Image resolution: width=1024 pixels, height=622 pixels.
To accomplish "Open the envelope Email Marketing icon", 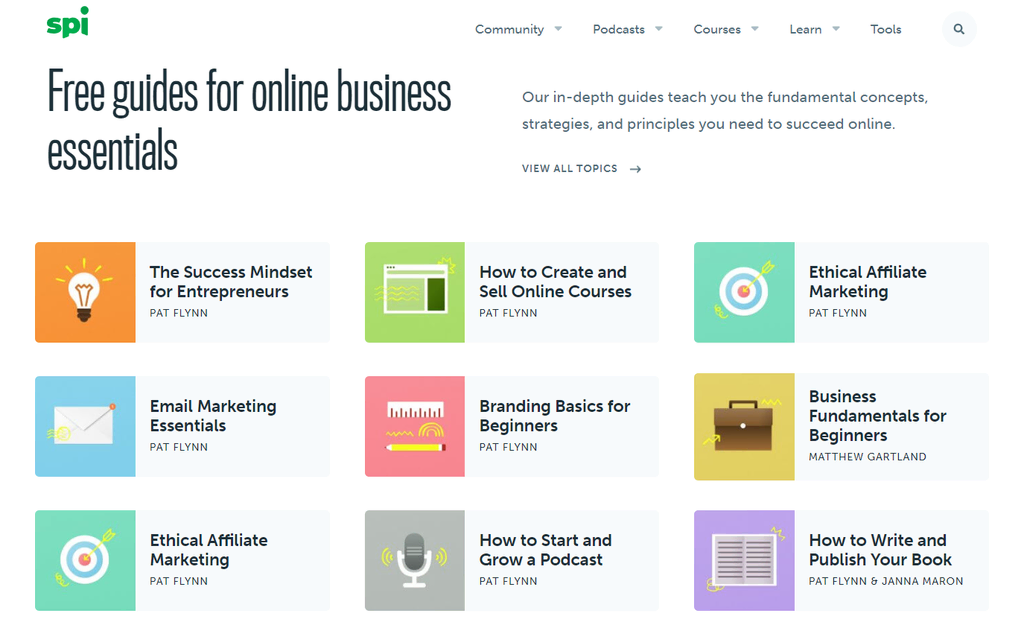I will pyautogui.click(x=86, y=426).
